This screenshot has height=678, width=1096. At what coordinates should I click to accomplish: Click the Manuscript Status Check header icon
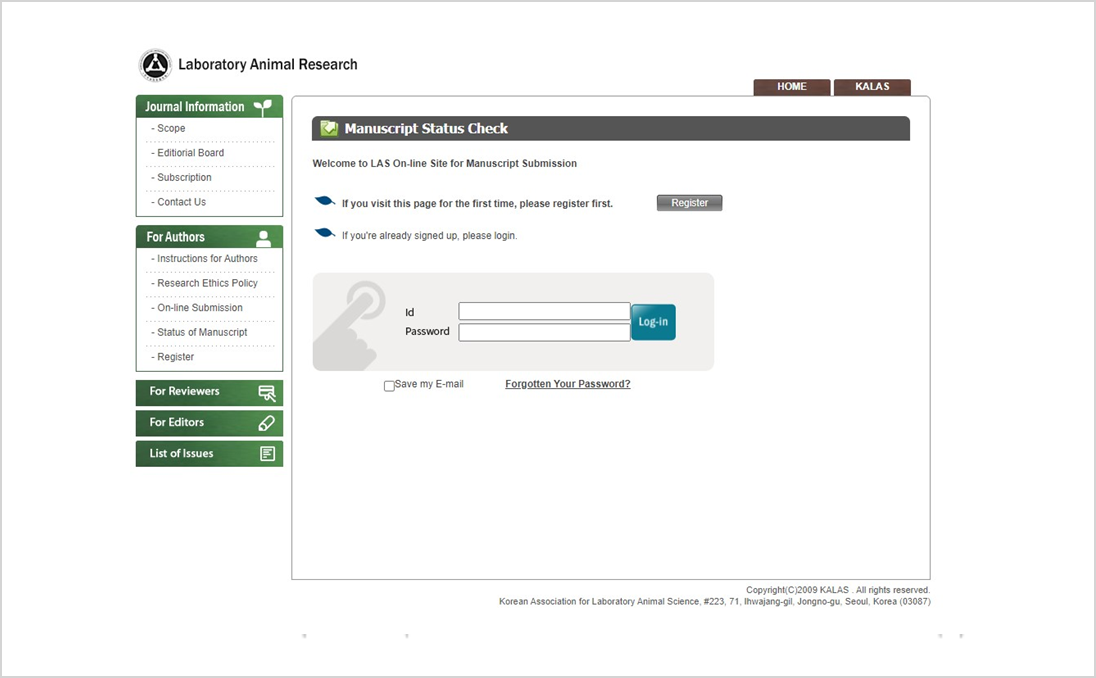click(329, 128)
